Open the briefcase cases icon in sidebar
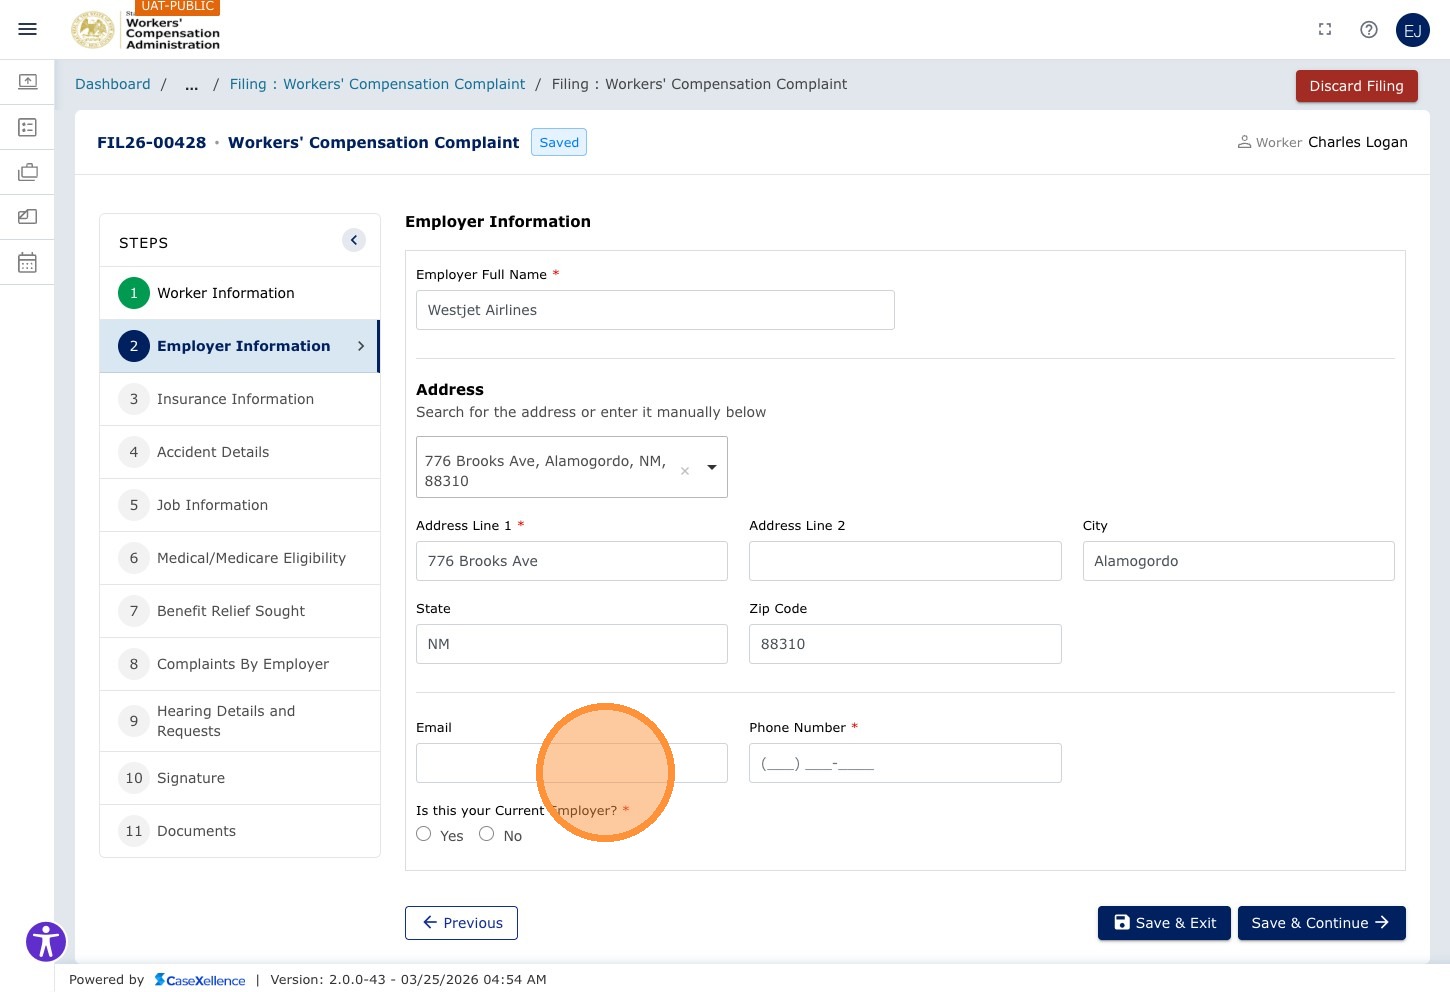Viewport: 1450px width, 992px height. [28, 172]
